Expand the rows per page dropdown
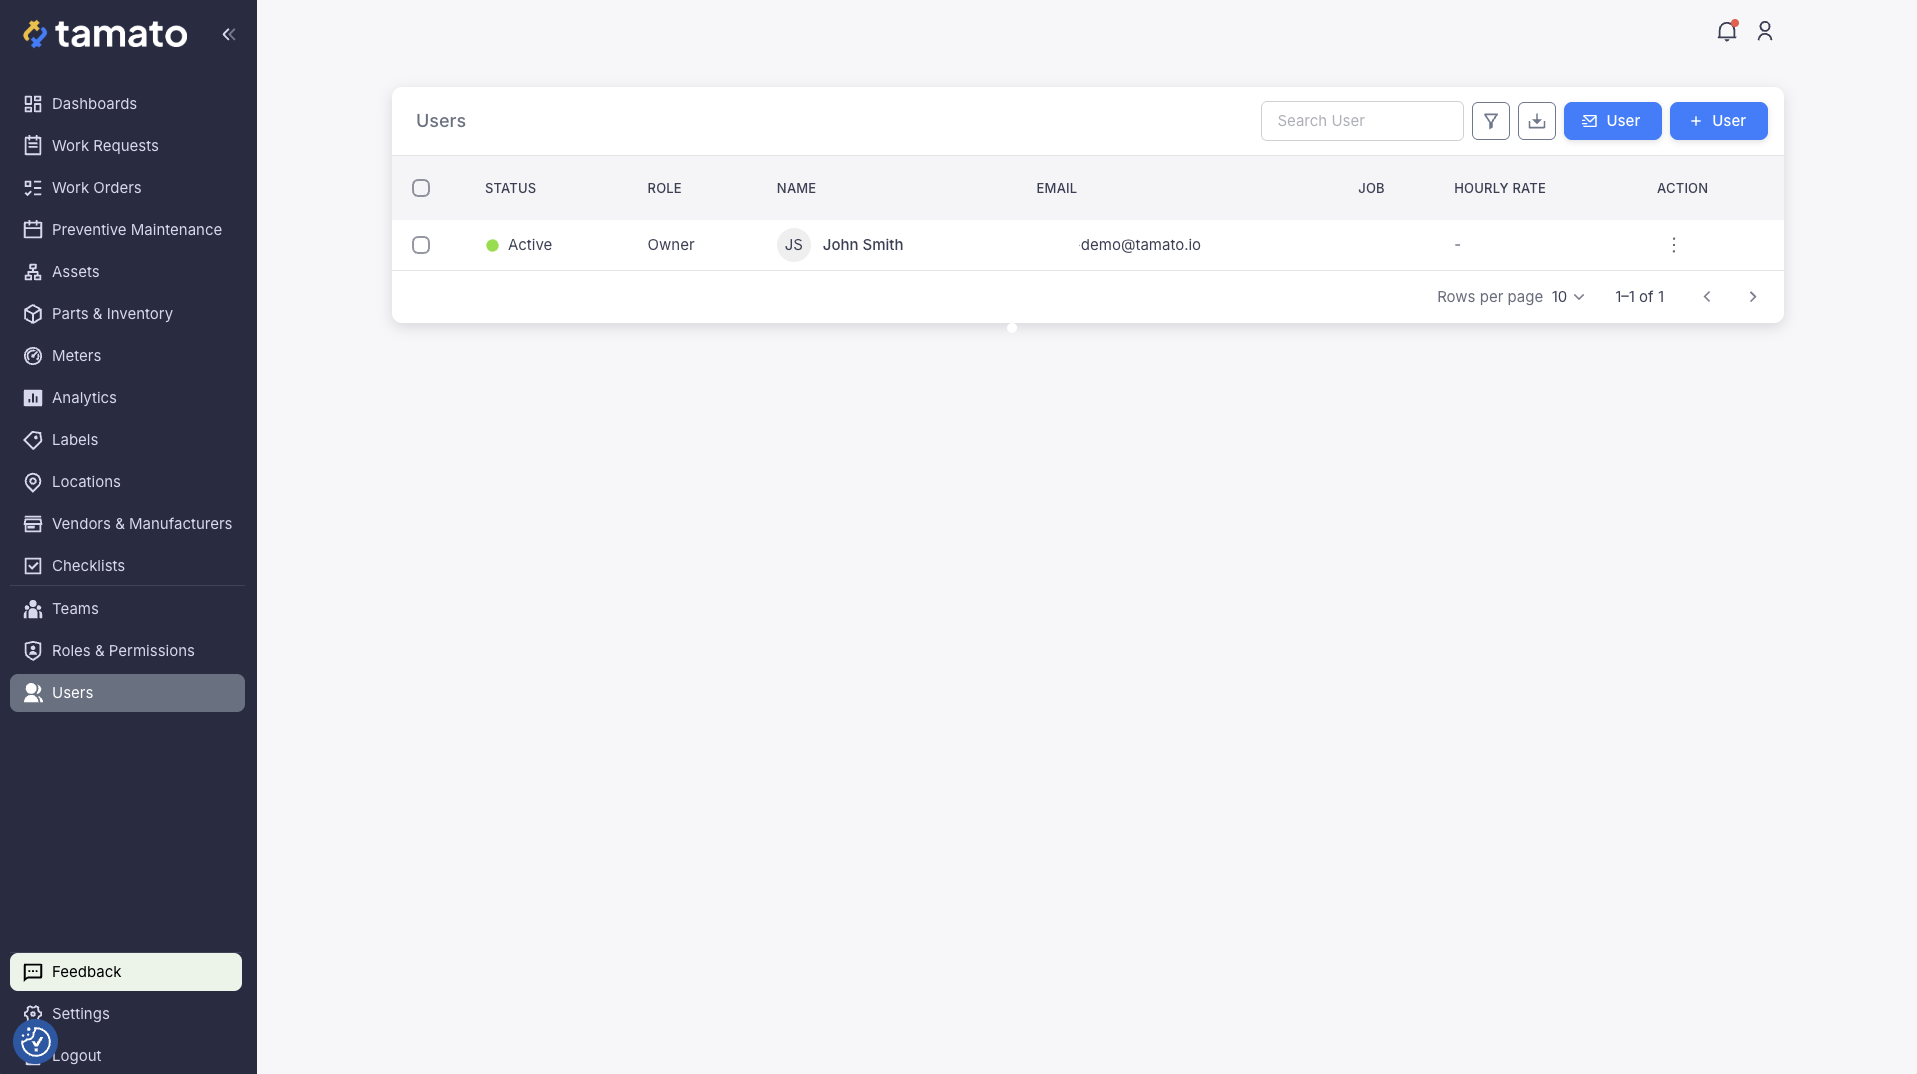Image resolution: width=1917 pixels, height=1074 pixels. point(1568,297)
